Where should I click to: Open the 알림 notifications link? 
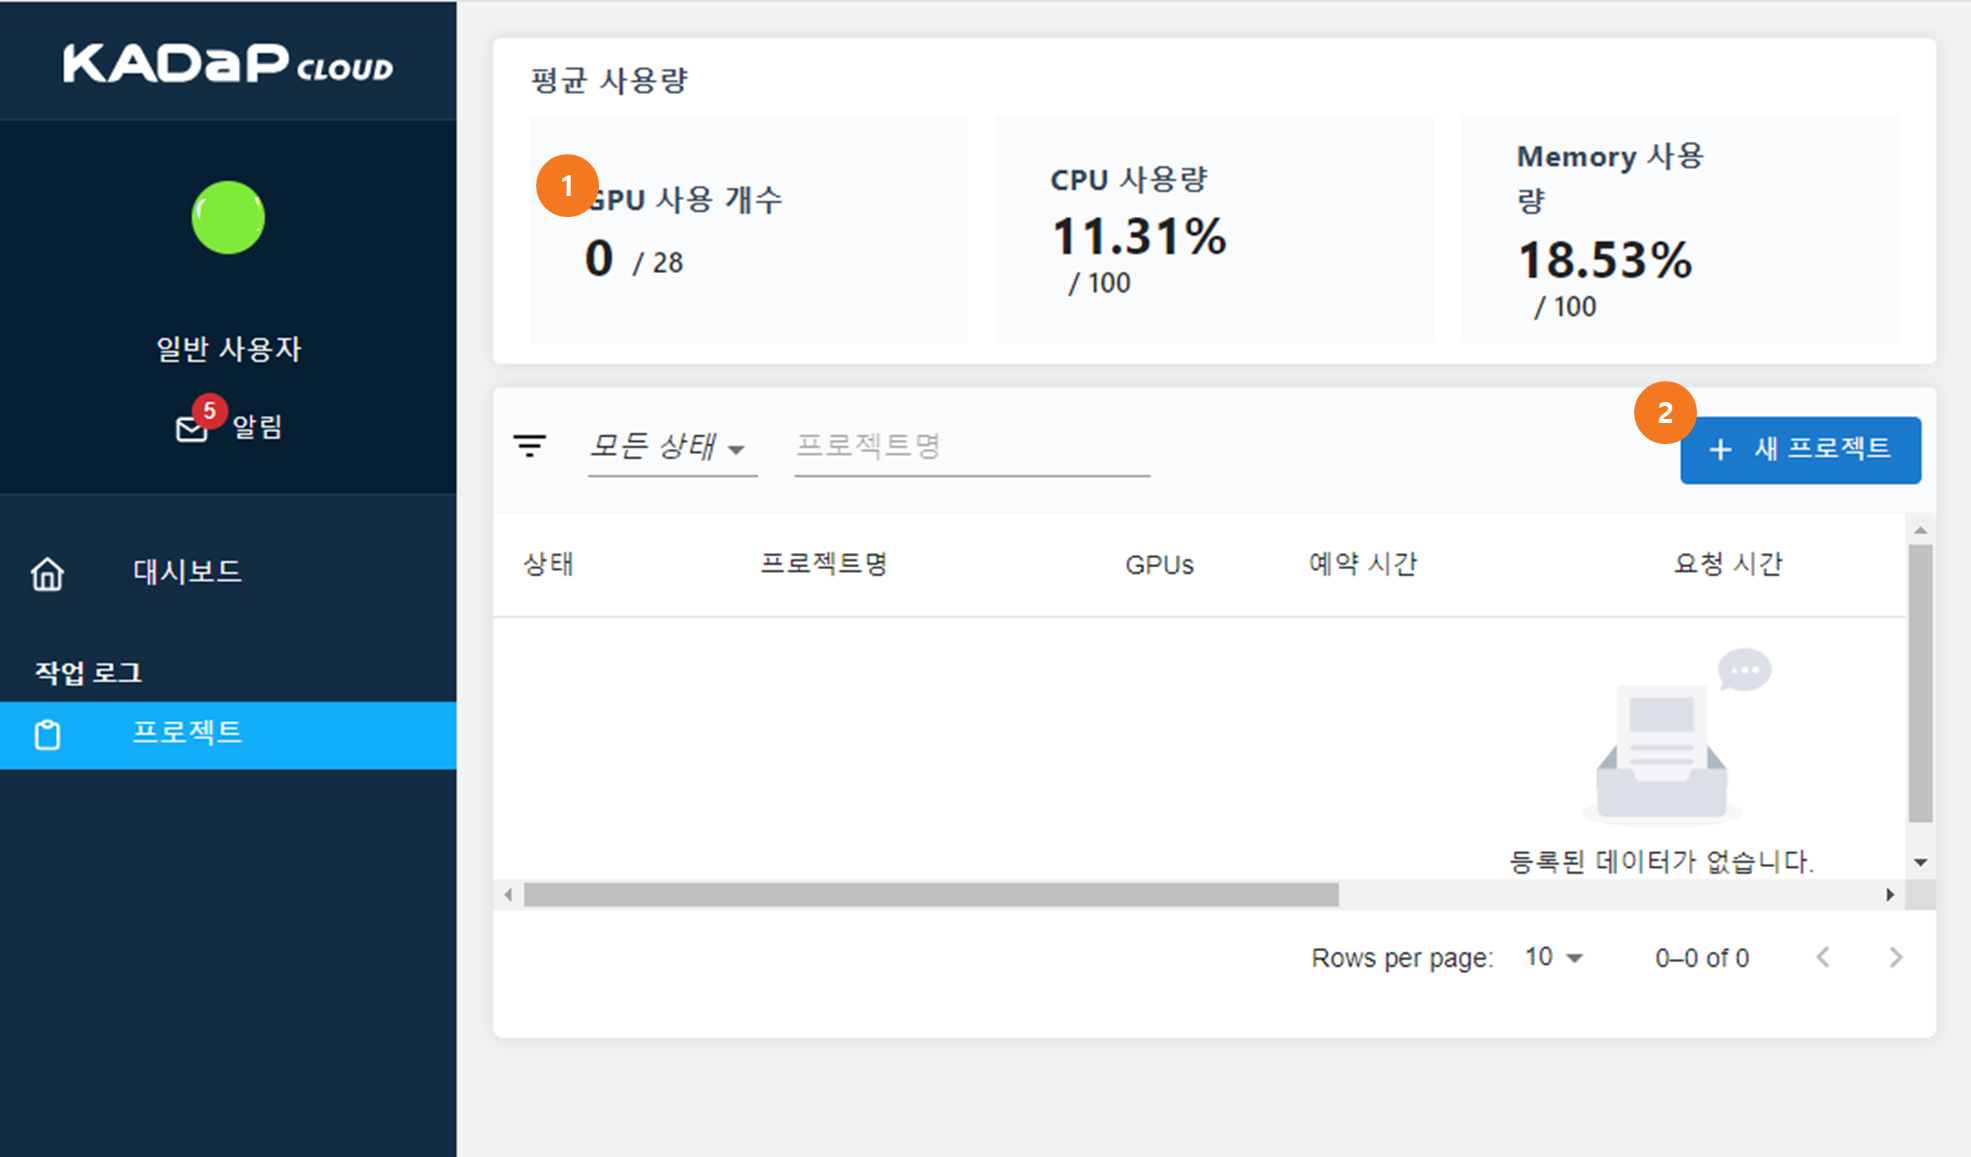pos(257,427)
